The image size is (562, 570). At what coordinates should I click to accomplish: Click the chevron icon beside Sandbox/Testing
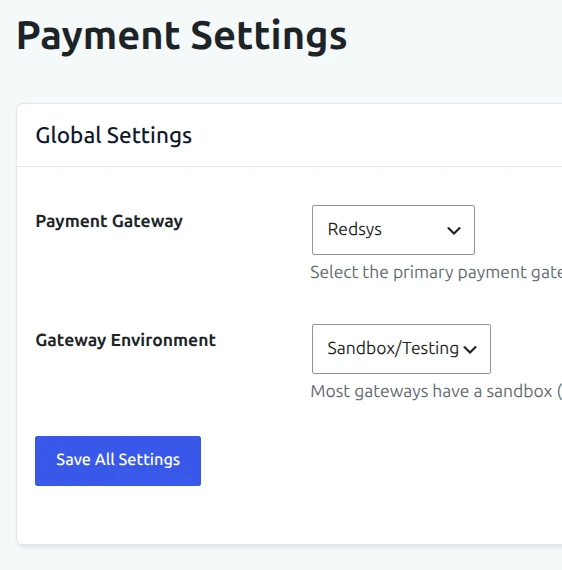[x=470, y=349]
